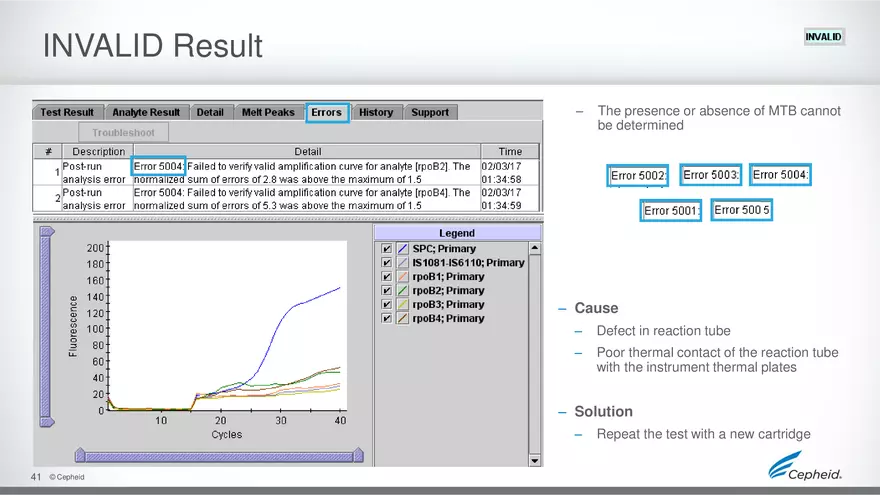Disable the IS1081-IS6110; Primary curve checkbox
880x495 pixels.
tap(387, 263)
